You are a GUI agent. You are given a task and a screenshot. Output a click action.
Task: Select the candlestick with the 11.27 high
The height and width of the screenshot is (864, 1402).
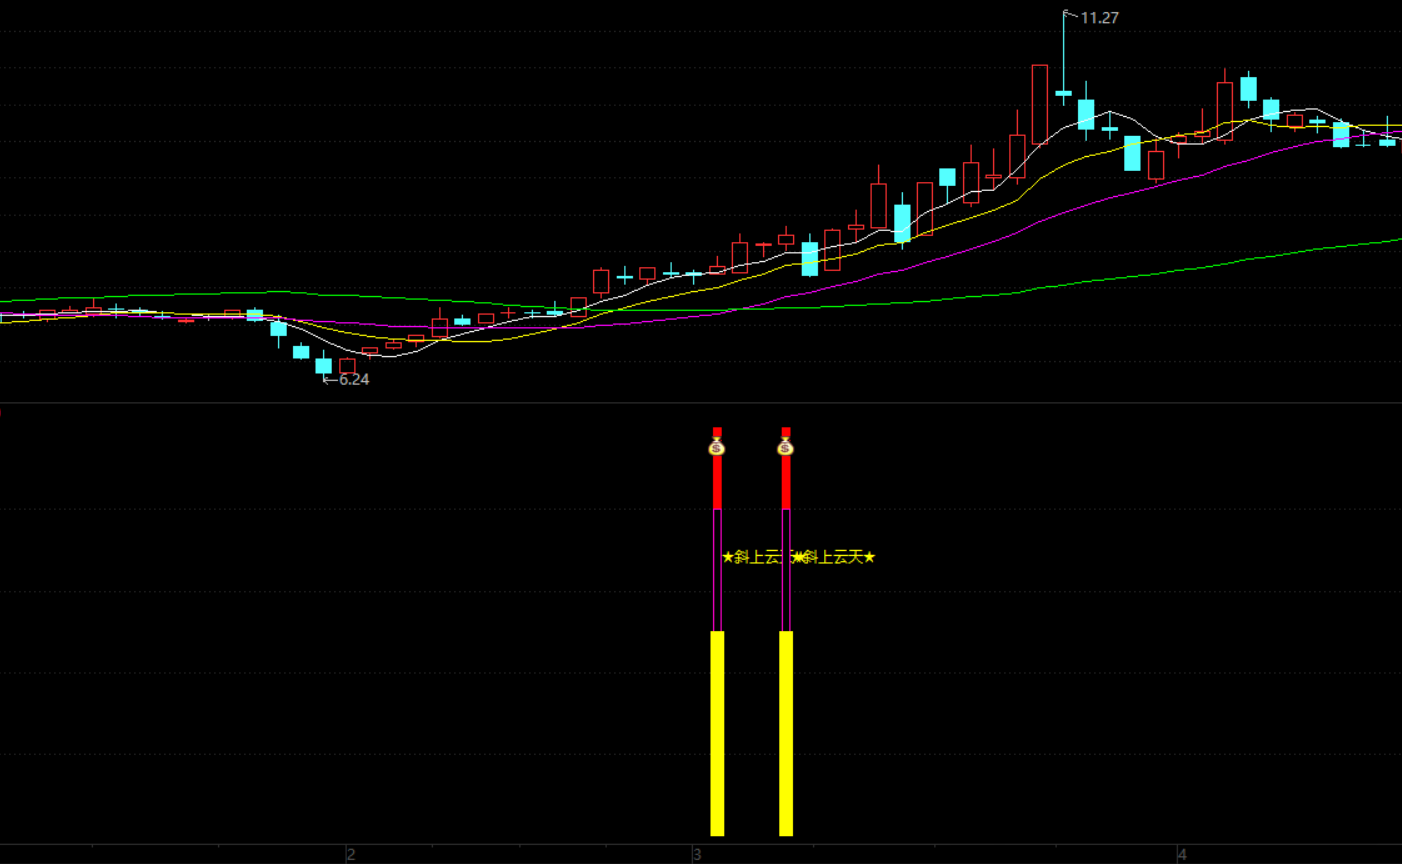[x=1063, y=93]
